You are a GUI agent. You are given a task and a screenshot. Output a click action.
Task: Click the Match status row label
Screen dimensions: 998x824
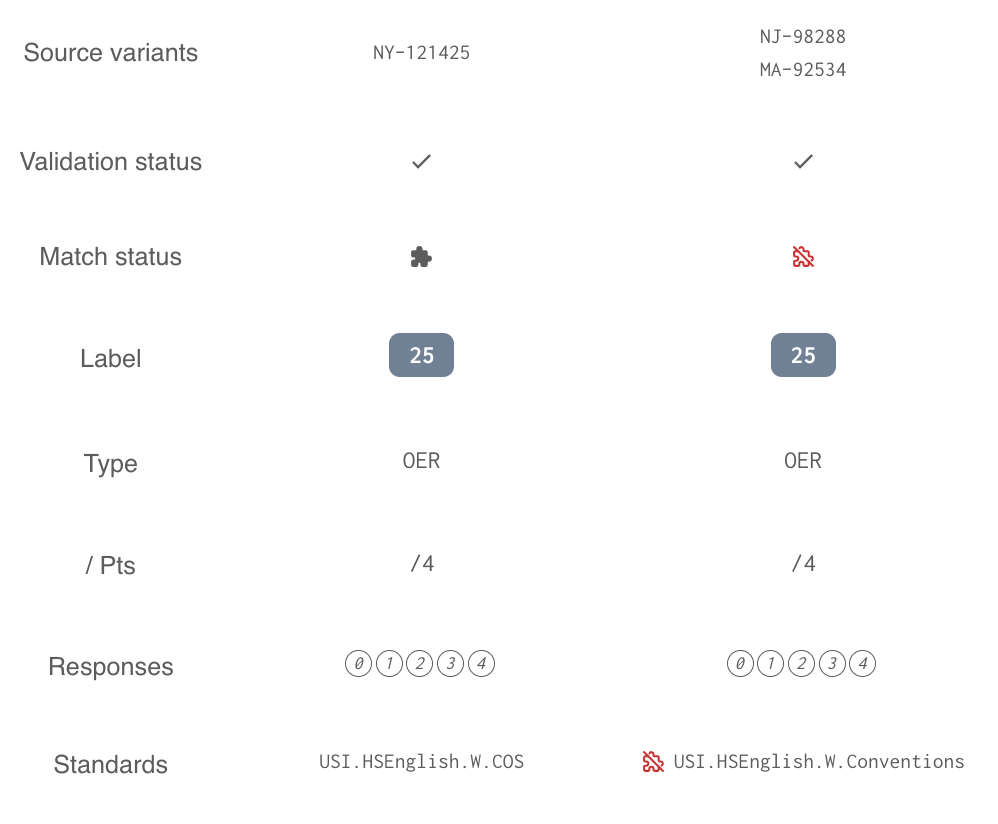pyautogui.click(x=111, y=256)
